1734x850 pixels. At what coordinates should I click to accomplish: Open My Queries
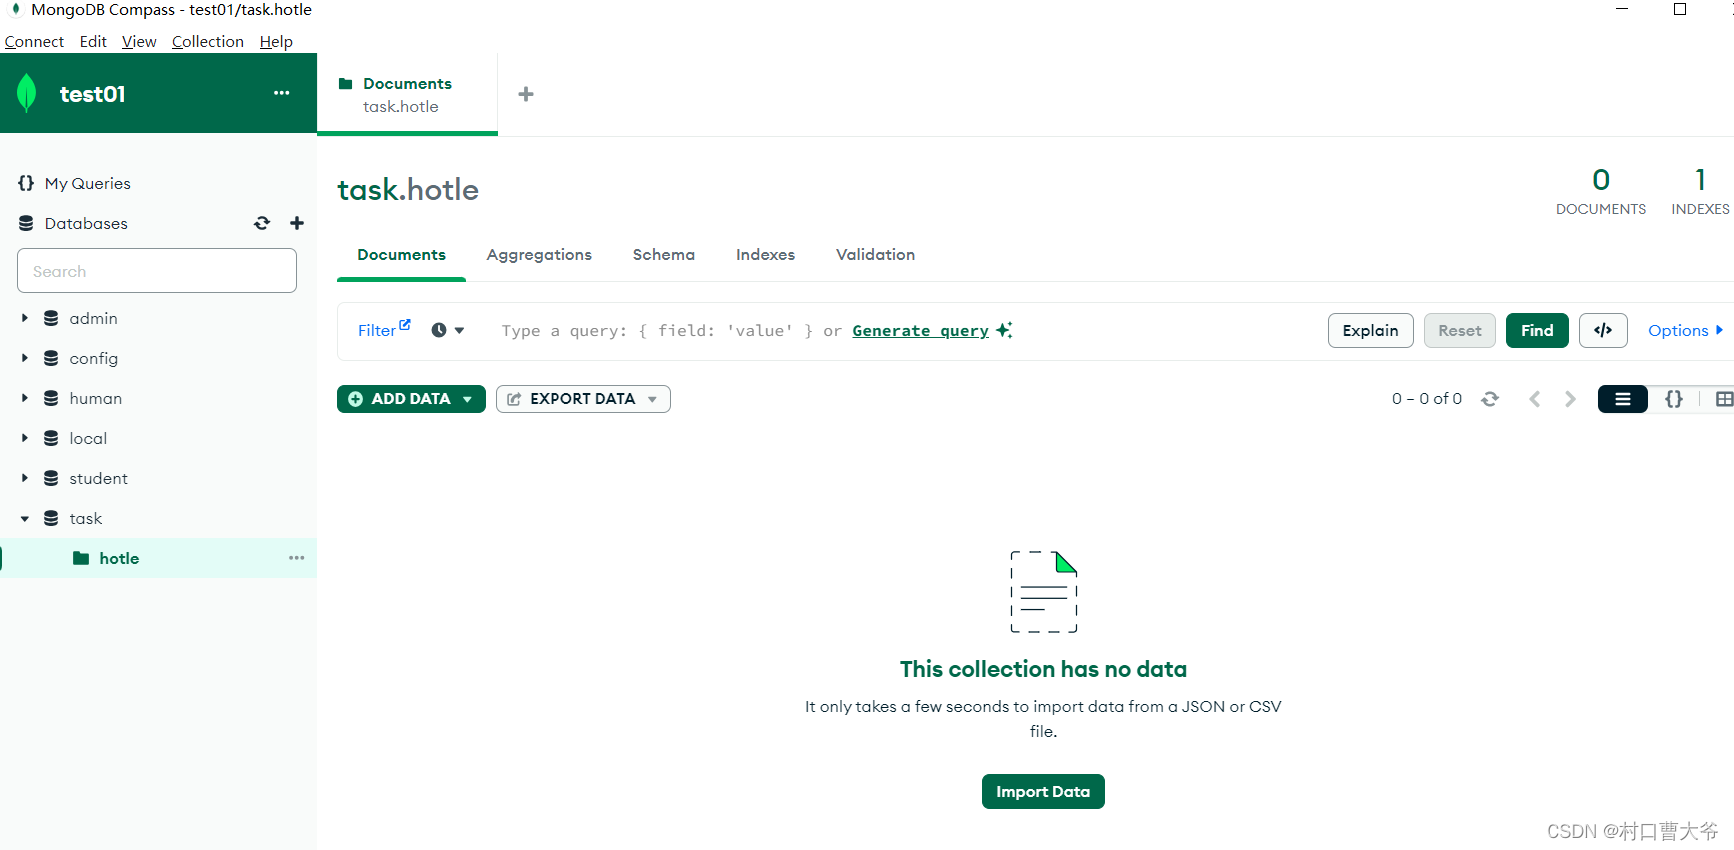[87, 183]
